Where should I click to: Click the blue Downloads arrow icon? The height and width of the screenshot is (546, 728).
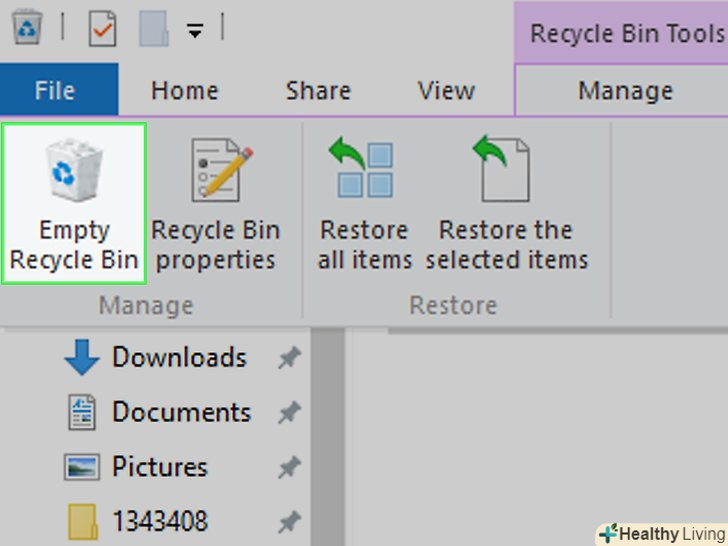click(82, 357)
